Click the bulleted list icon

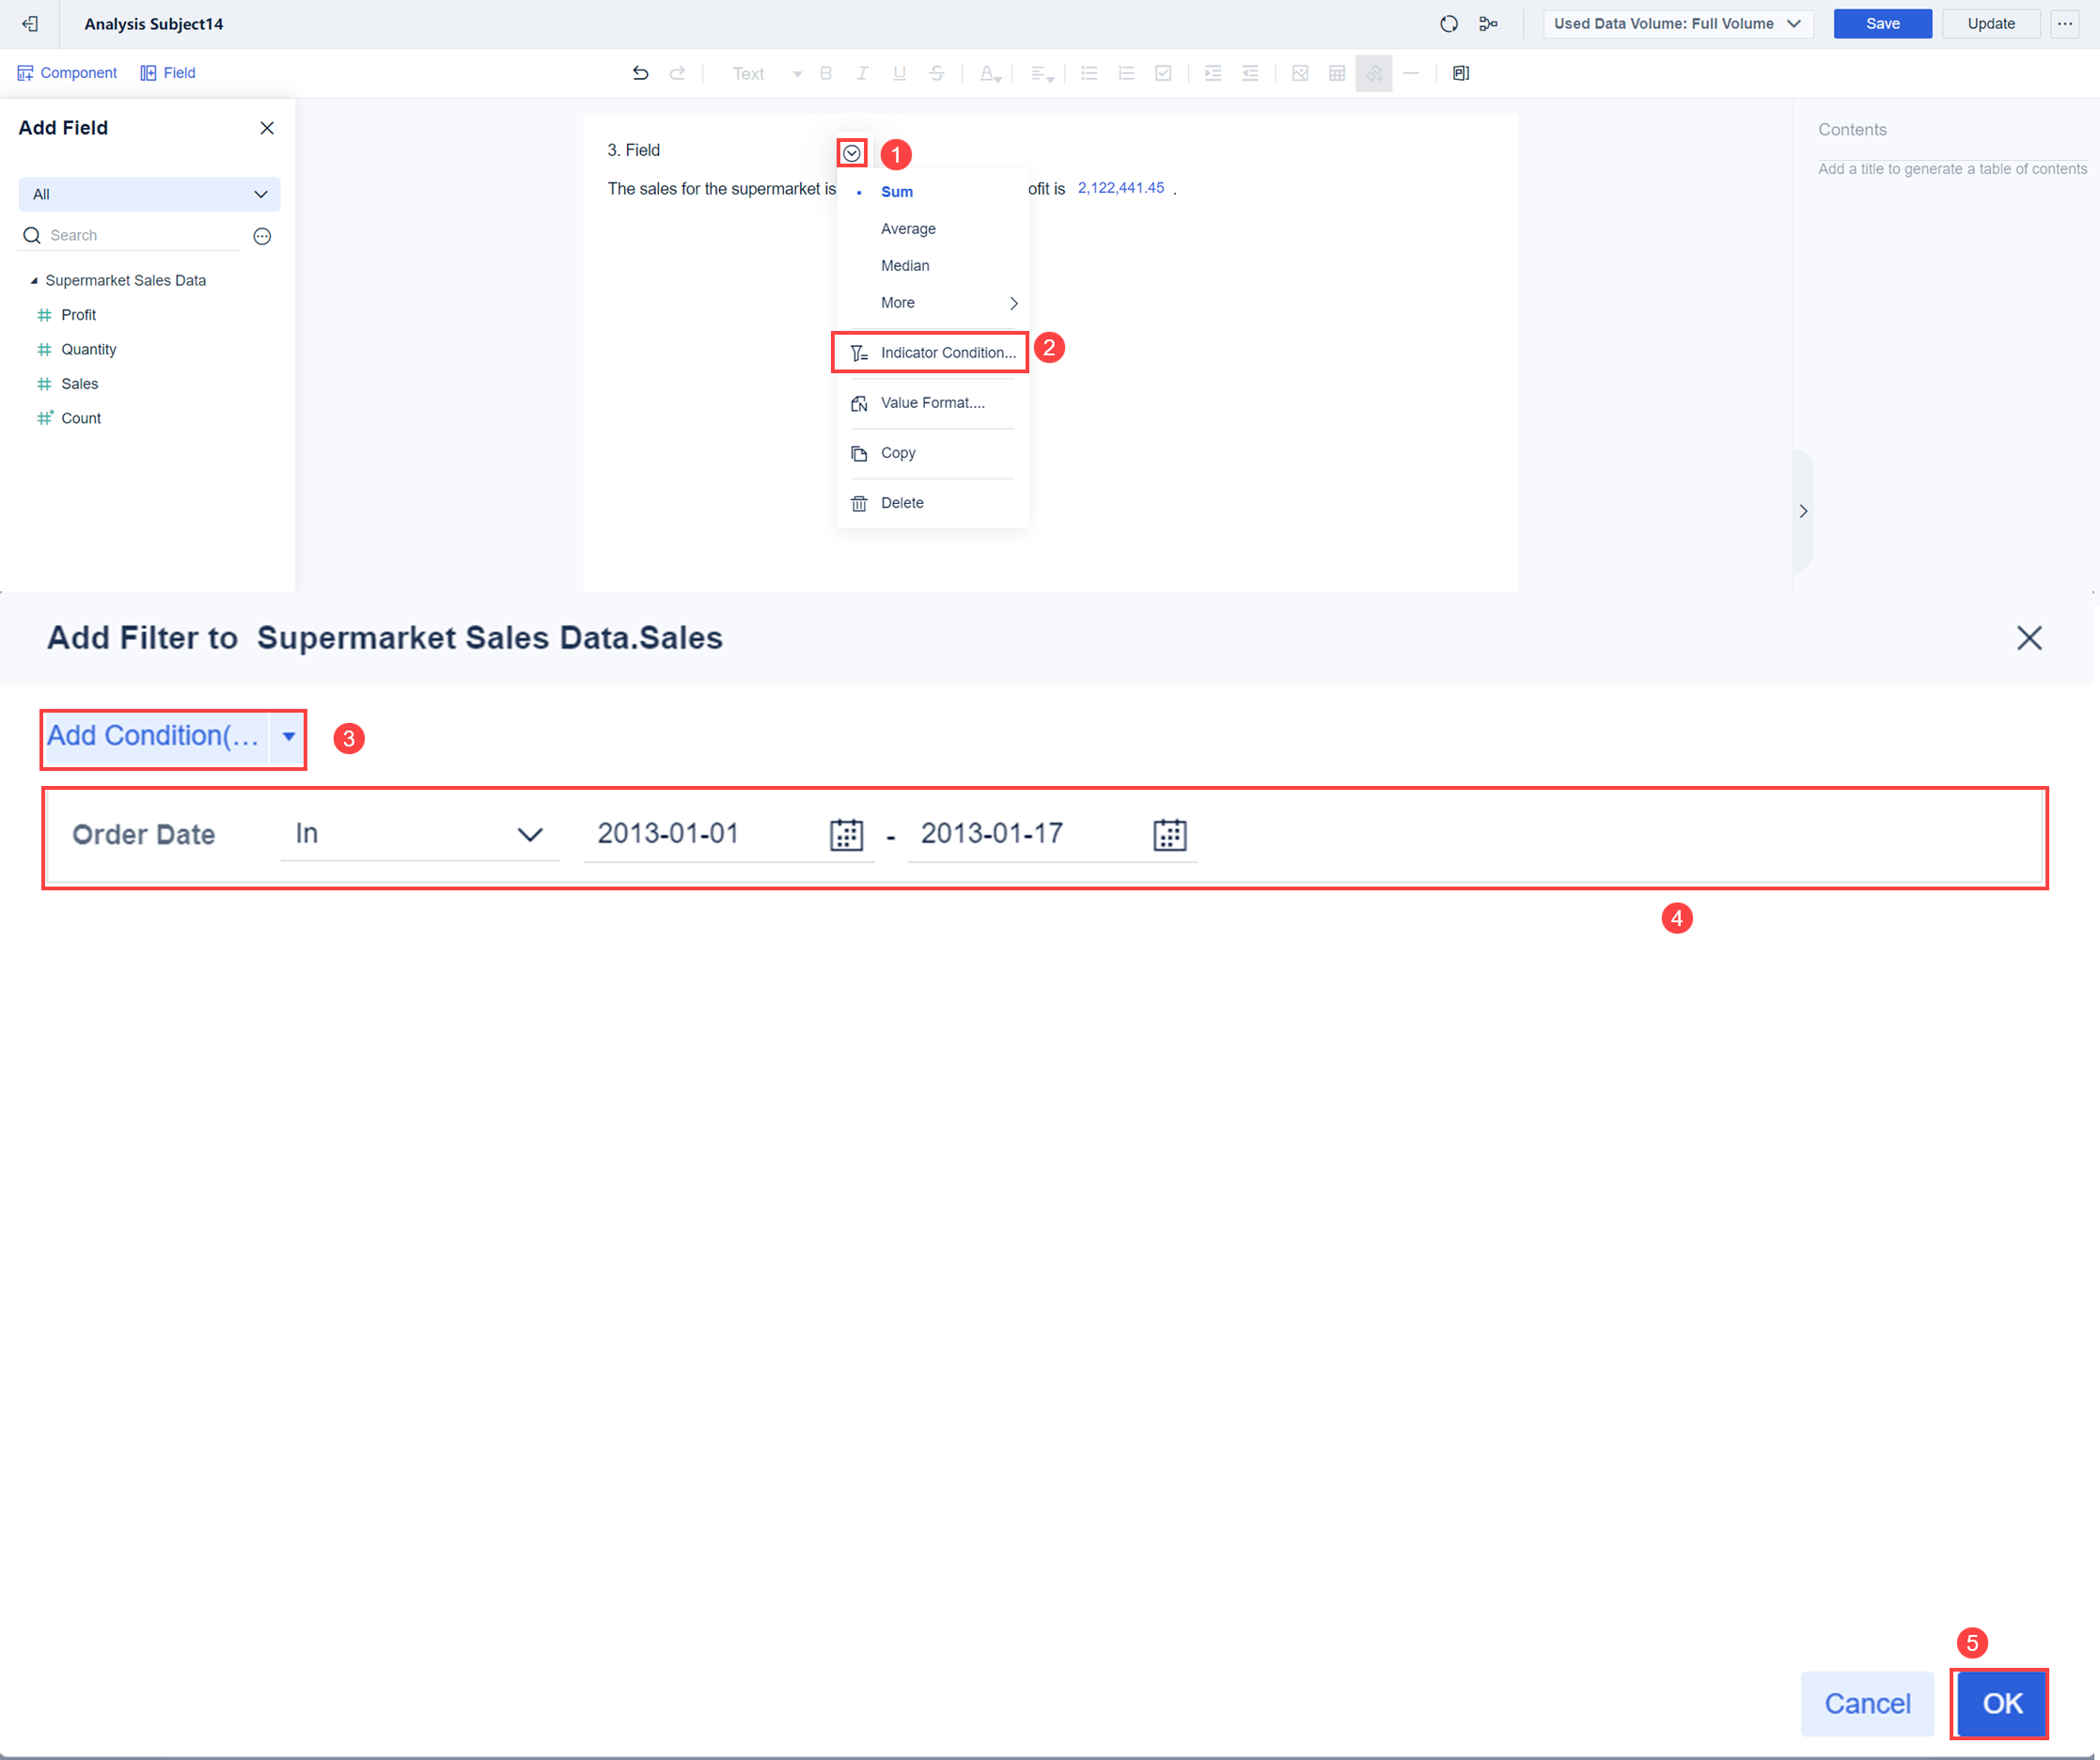[1088, 73]
